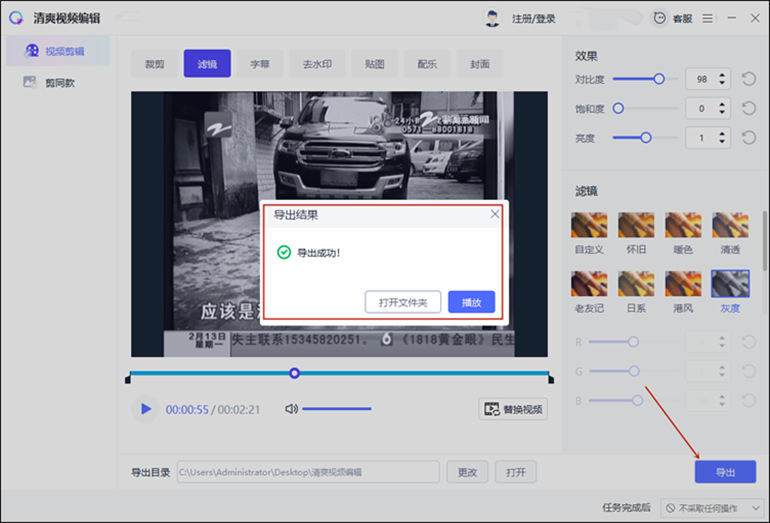This screenshot has height=523, width=770.
Task: Increase 对比度 with the stepper arrows
Action: tap(722, 75)
